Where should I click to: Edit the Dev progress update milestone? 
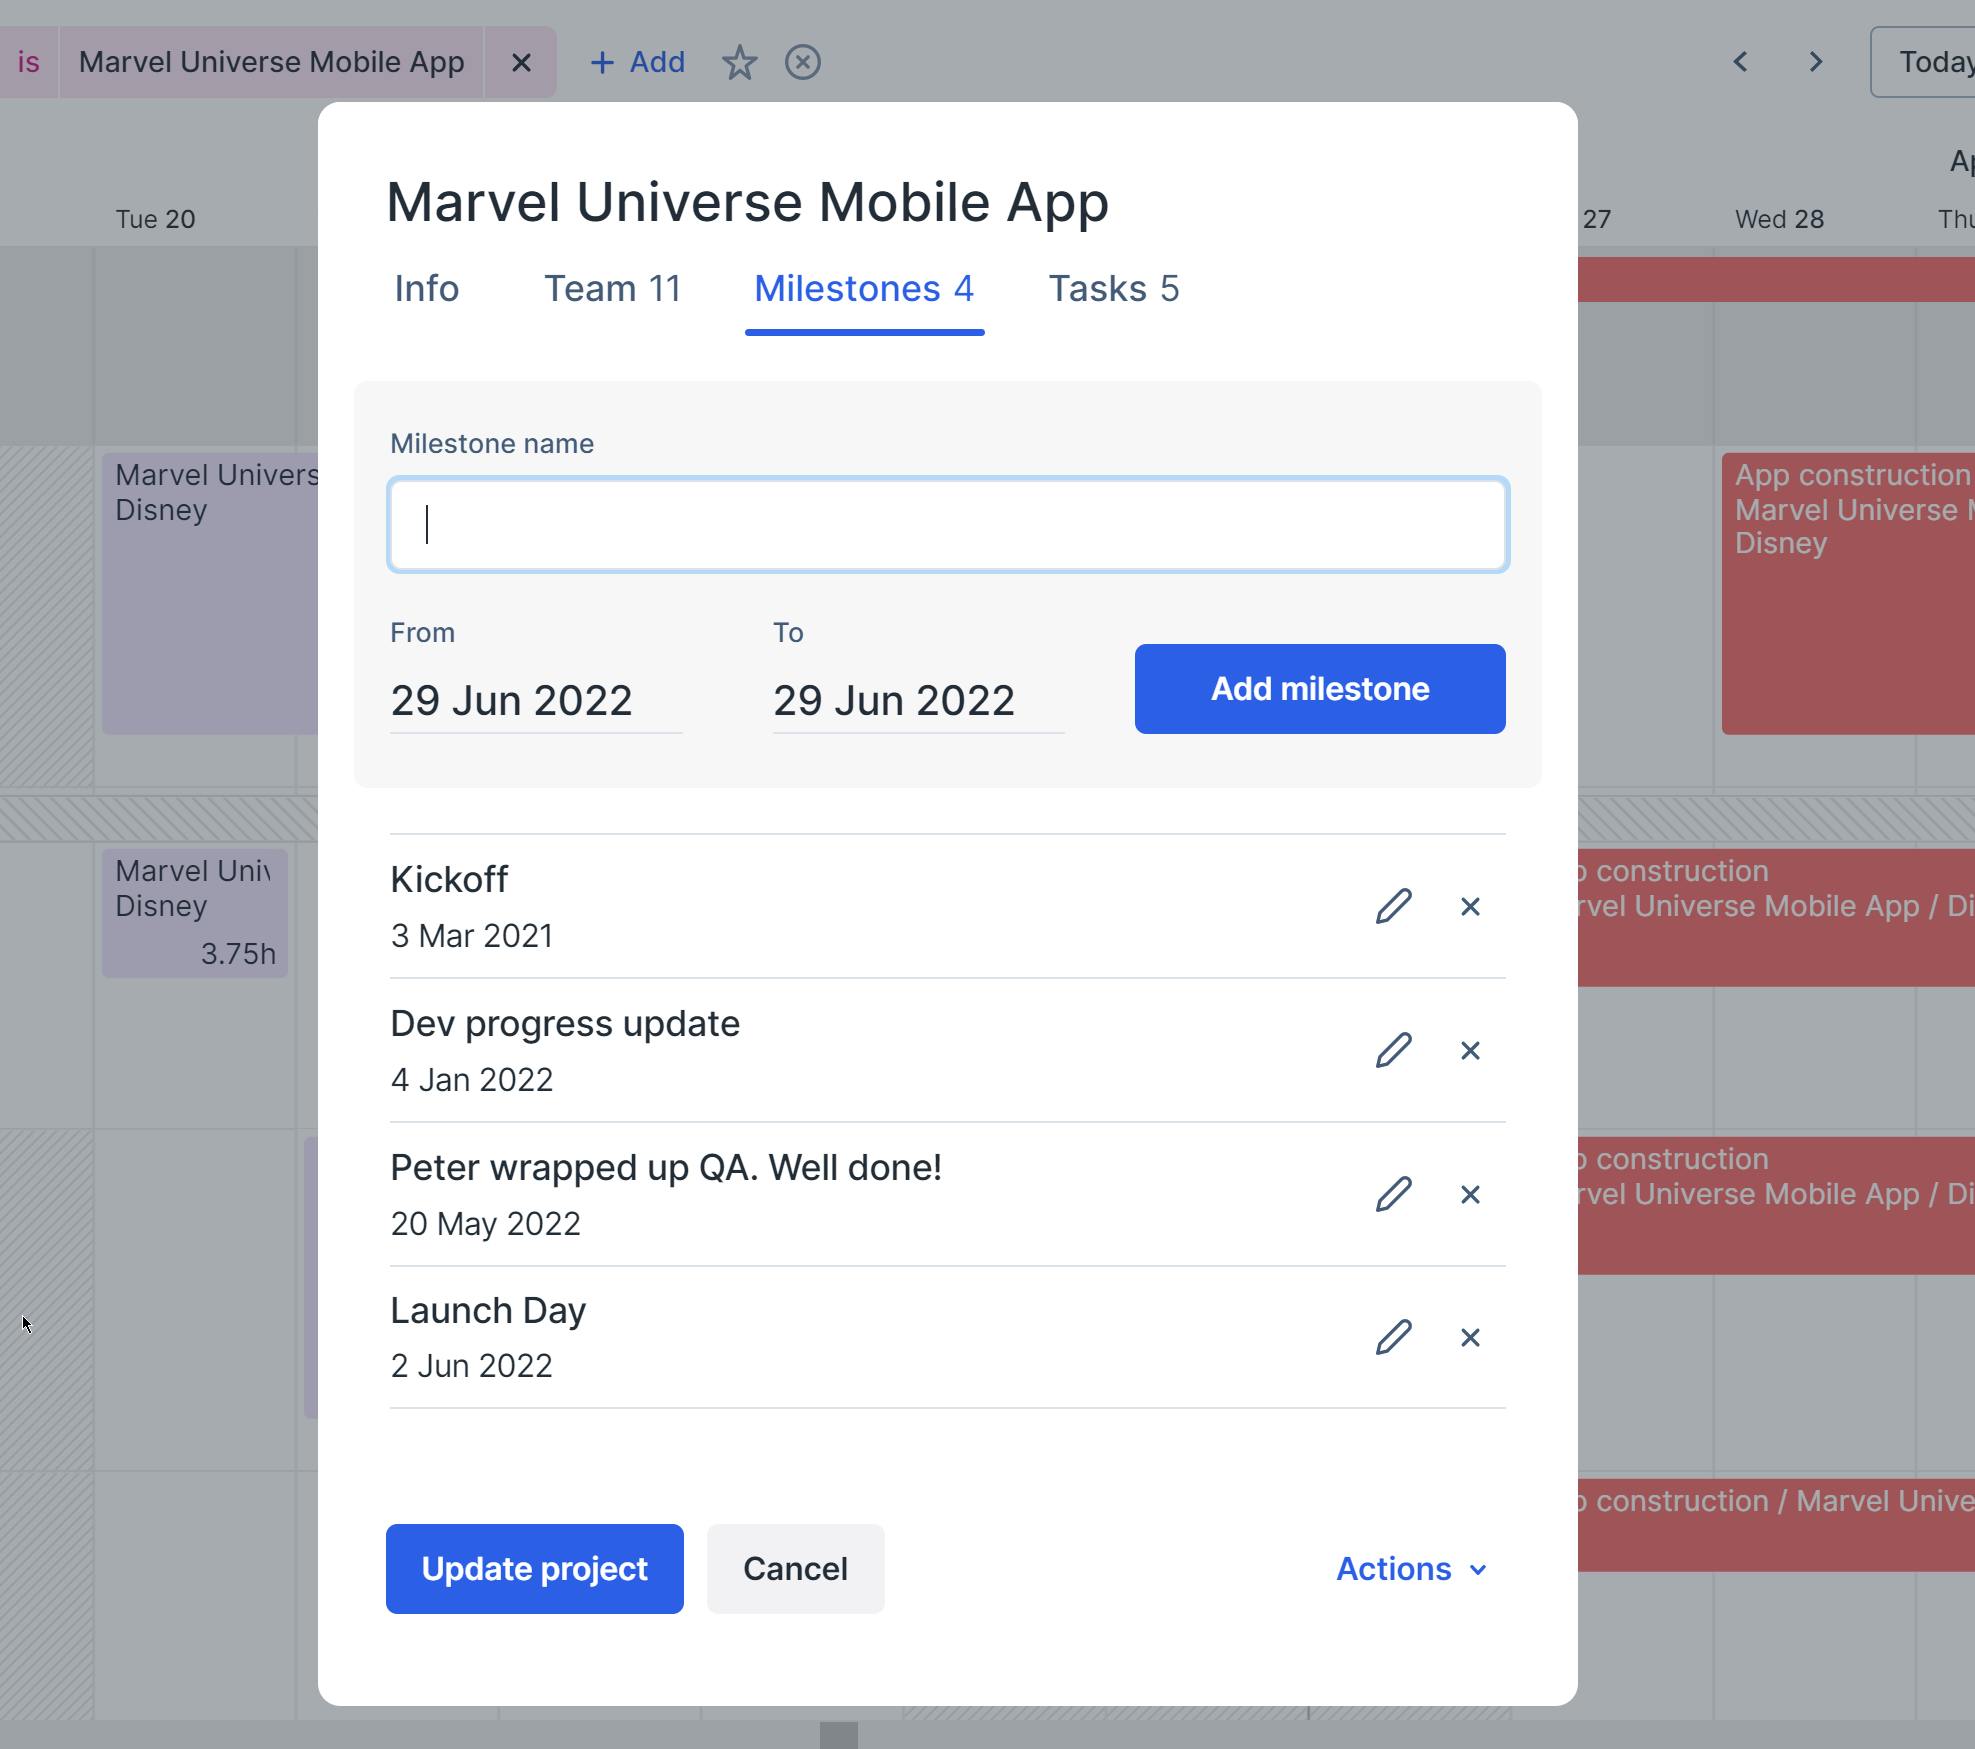pos(1393,1051)
